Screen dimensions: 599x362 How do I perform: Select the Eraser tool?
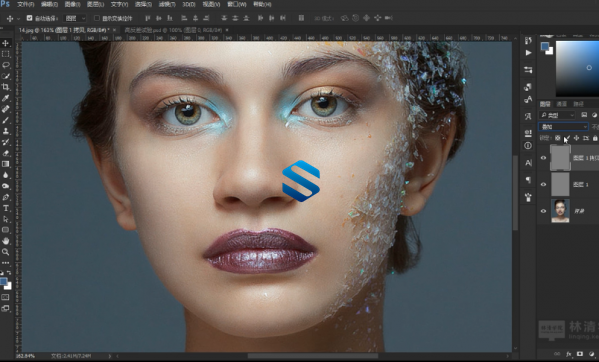pos(6,153)
